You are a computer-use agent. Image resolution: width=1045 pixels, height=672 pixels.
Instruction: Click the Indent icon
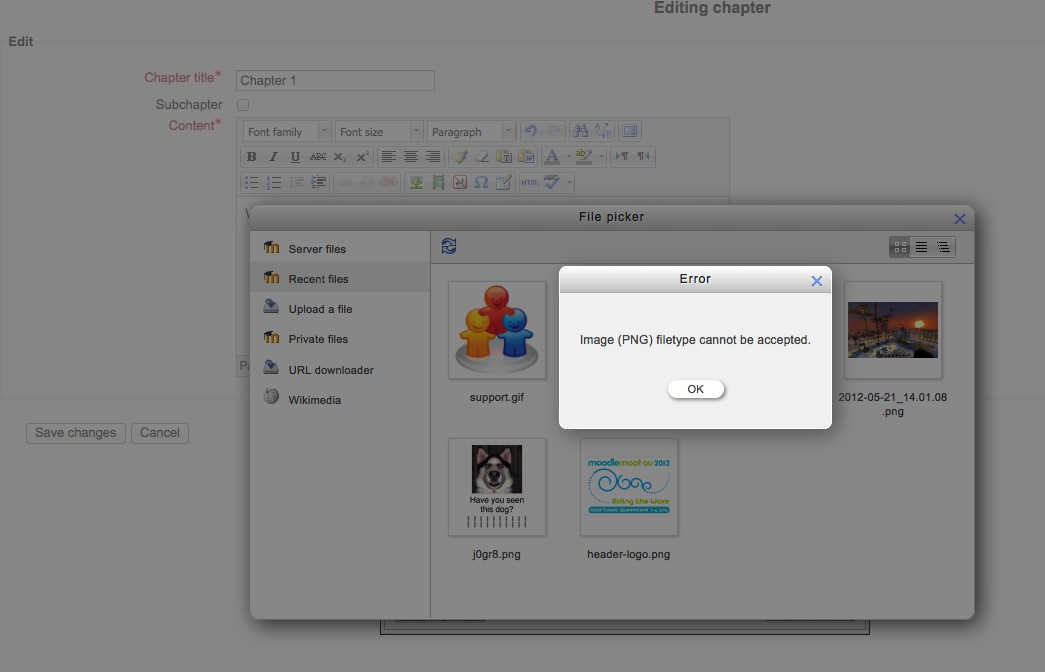[x=319, y=183]
